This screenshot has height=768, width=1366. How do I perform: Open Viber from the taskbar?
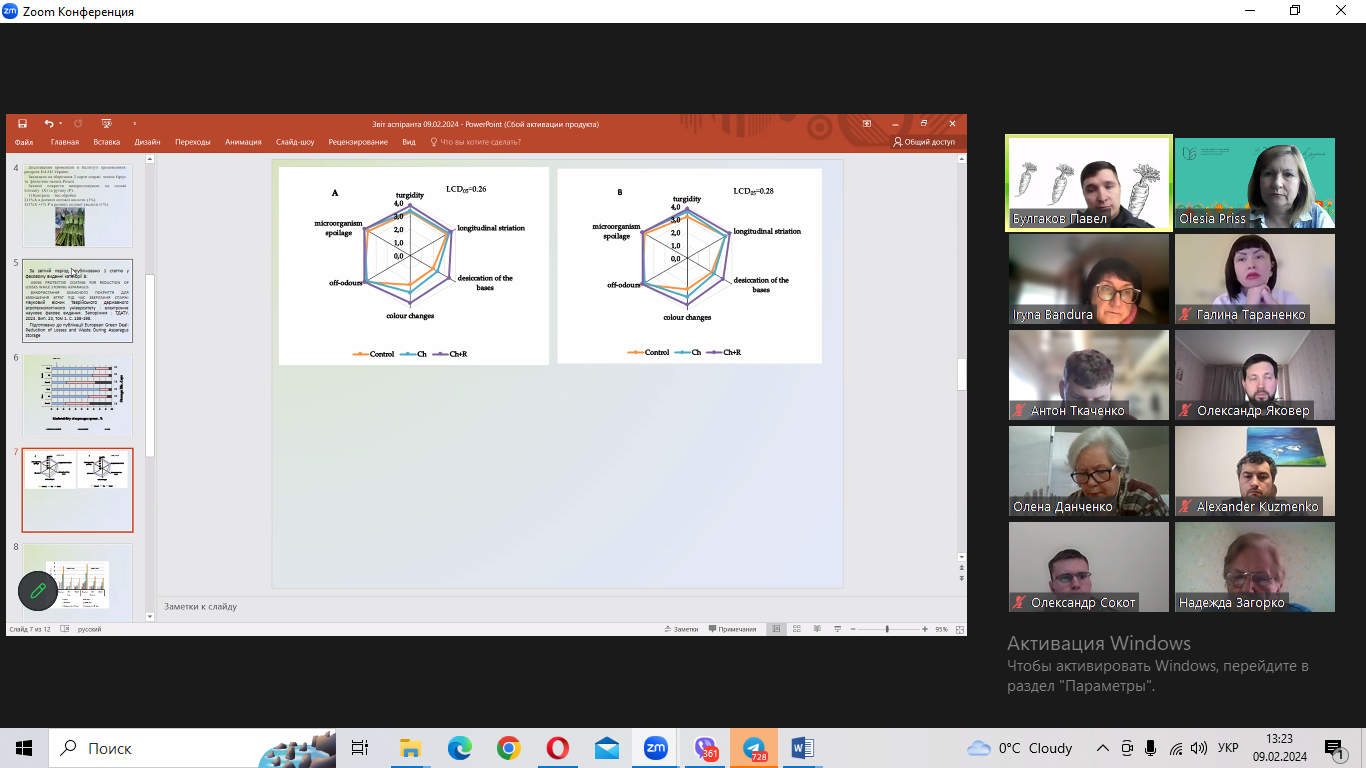[705, 748]
